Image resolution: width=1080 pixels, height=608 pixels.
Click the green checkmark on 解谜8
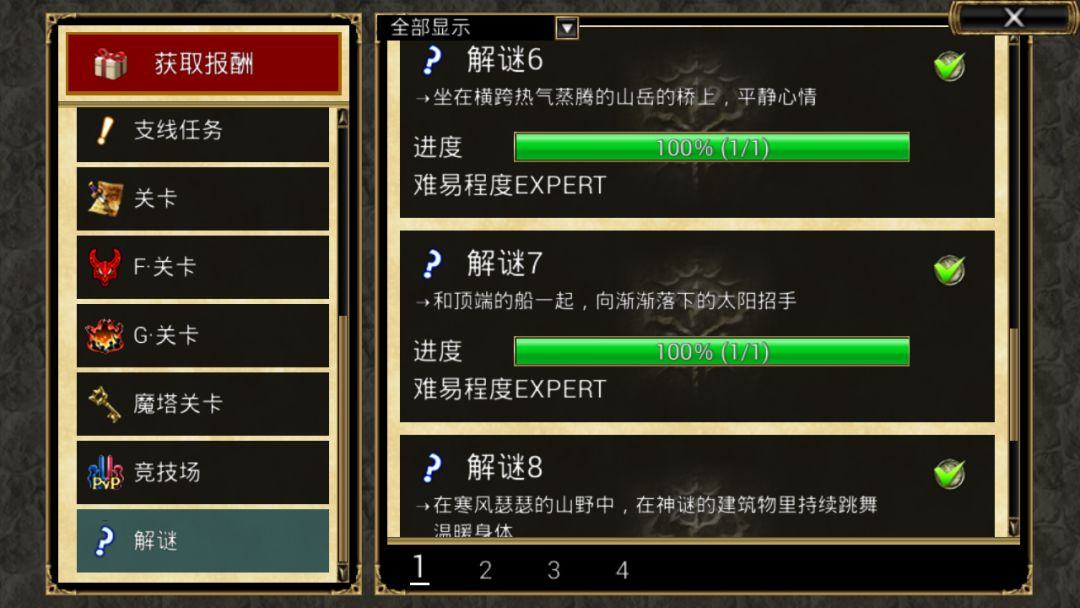click(949, 474)
